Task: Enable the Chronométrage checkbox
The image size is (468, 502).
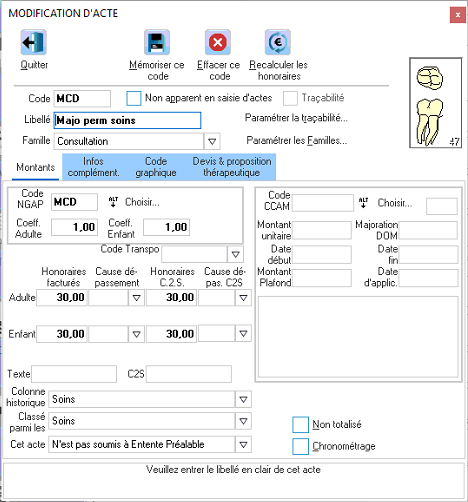Action: coord(300,447)
